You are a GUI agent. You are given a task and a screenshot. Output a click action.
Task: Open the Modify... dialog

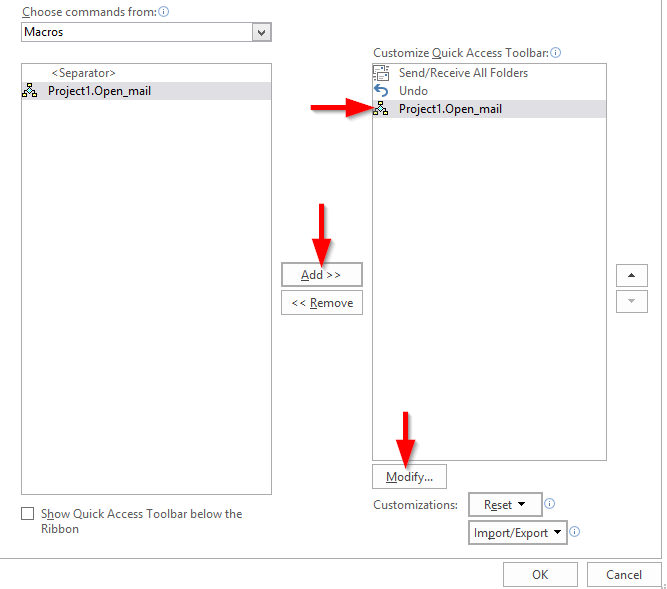[x=409, y=477]
